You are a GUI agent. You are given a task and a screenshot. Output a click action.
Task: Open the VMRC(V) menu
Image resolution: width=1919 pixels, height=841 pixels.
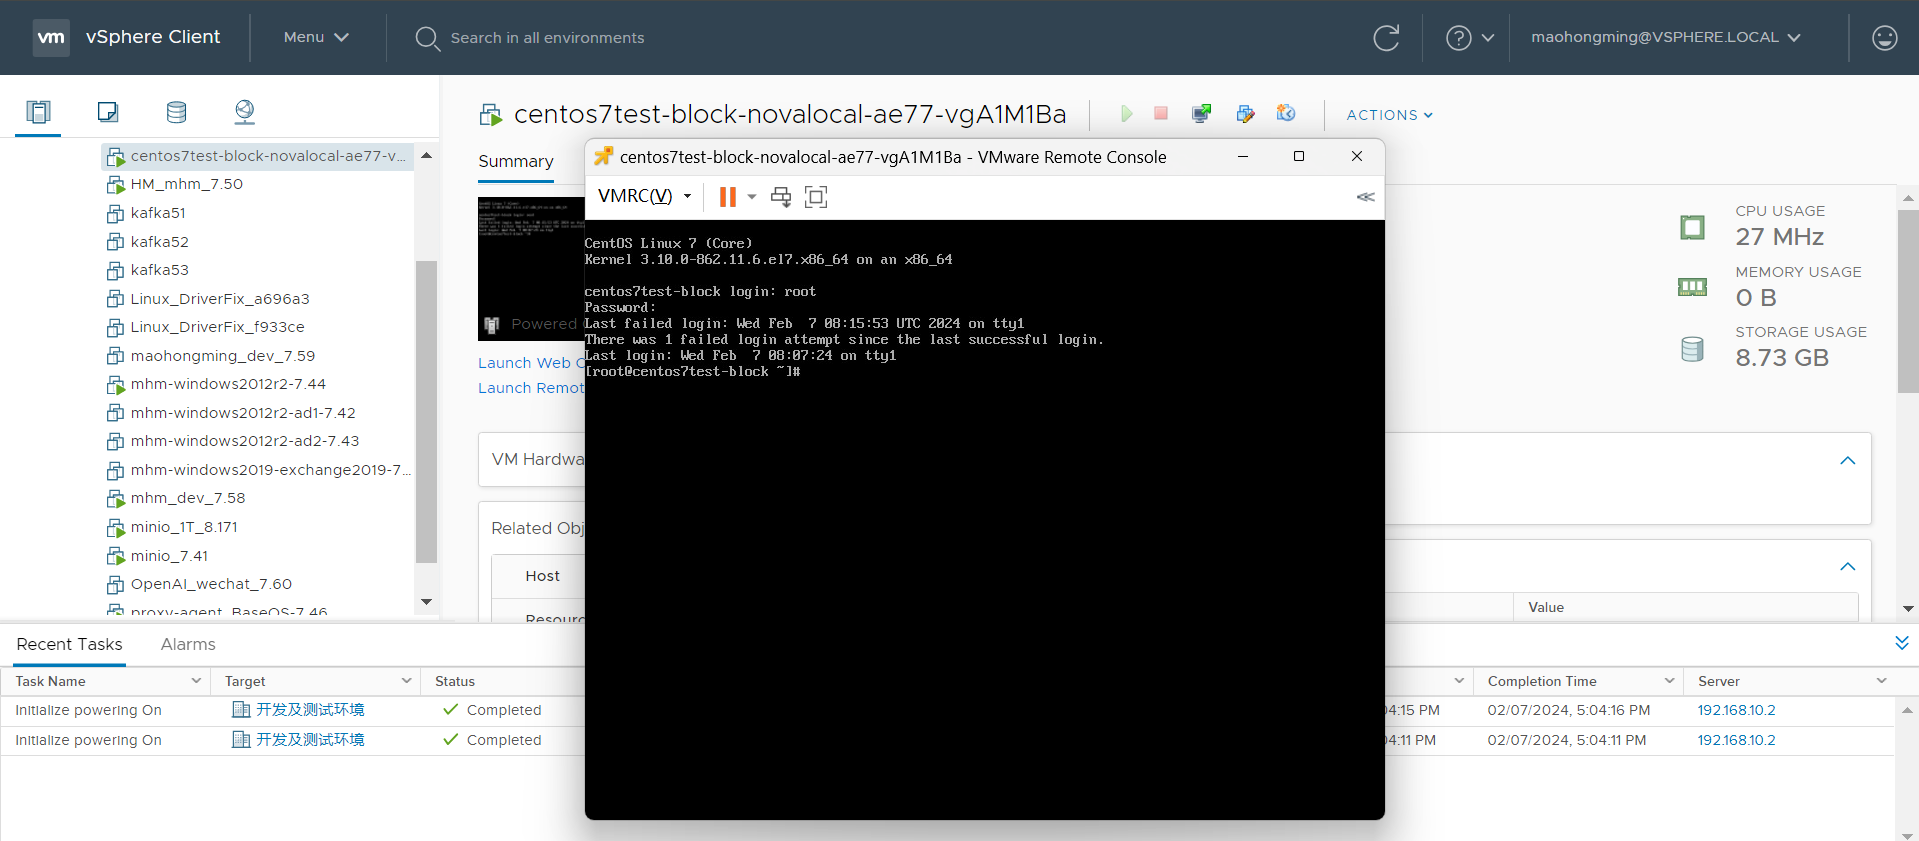(x=645, y=196)
